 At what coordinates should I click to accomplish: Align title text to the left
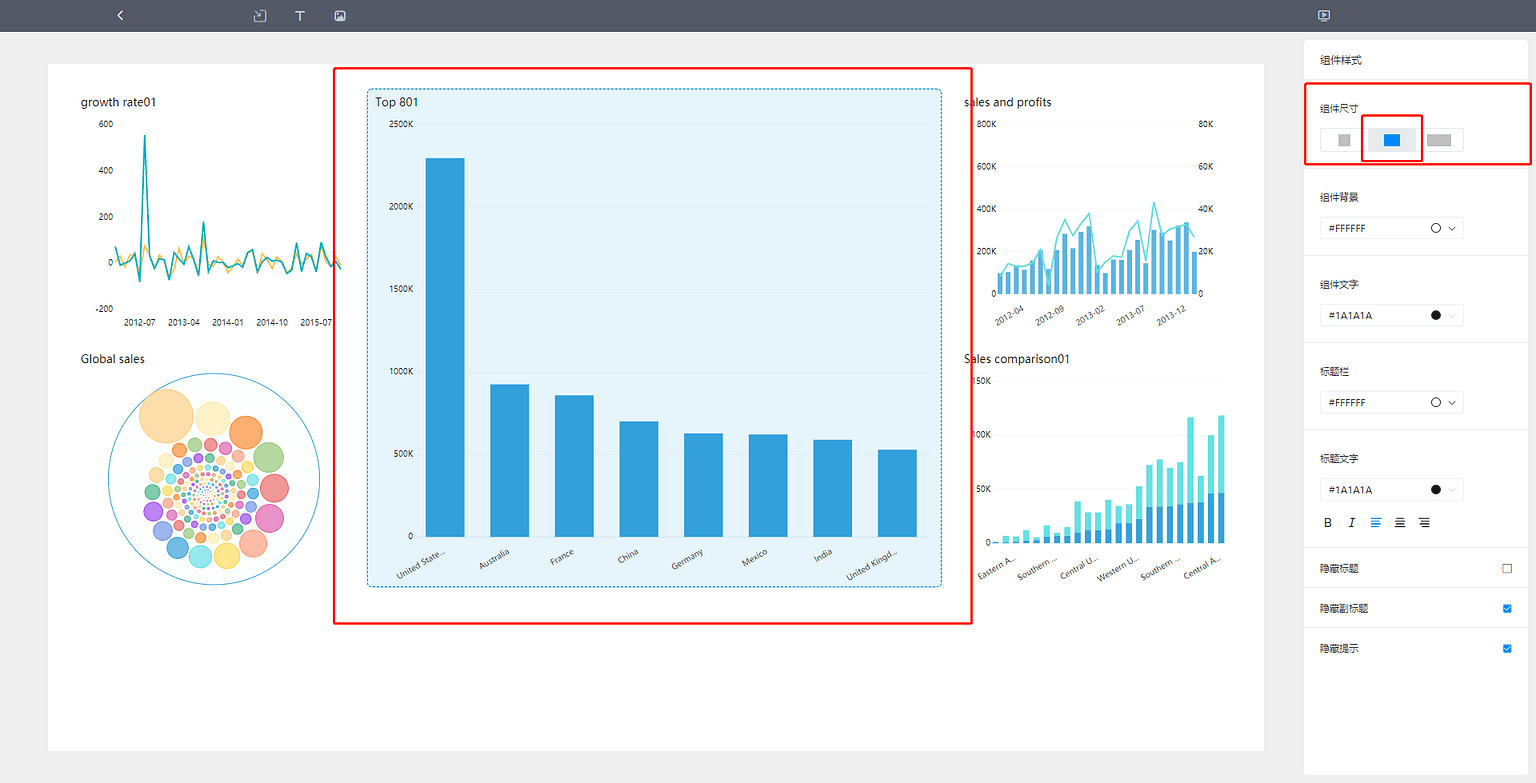[x=1376, y=522]
